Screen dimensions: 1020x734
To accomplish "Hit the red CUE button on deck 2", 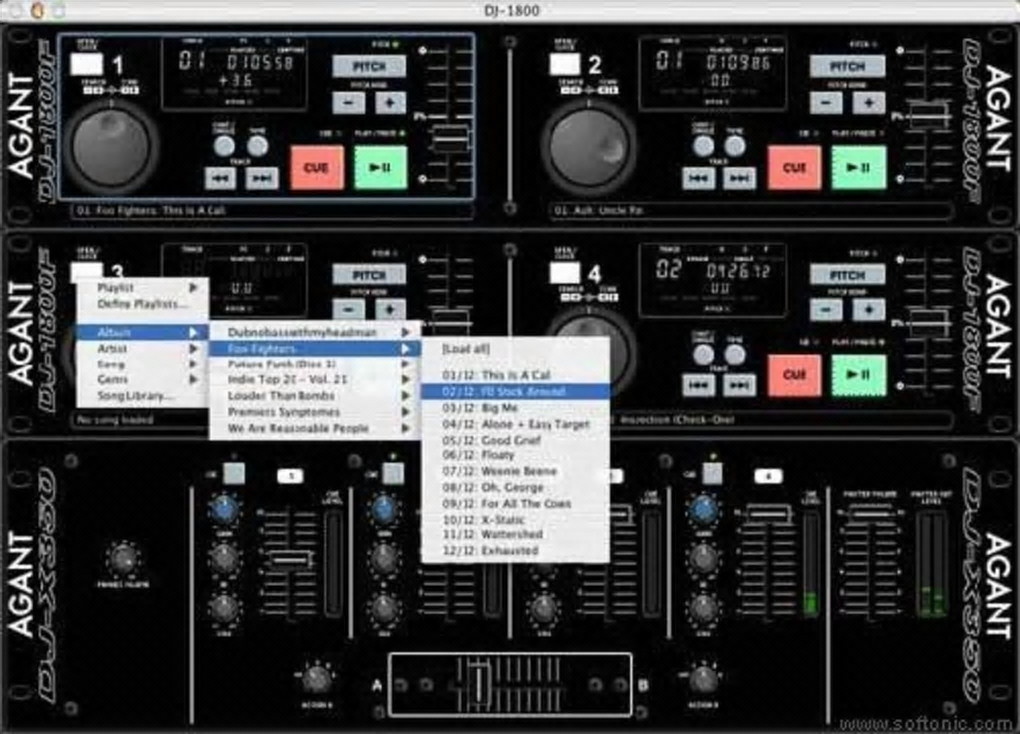I will pyautogui.click(x=794, y=167).
